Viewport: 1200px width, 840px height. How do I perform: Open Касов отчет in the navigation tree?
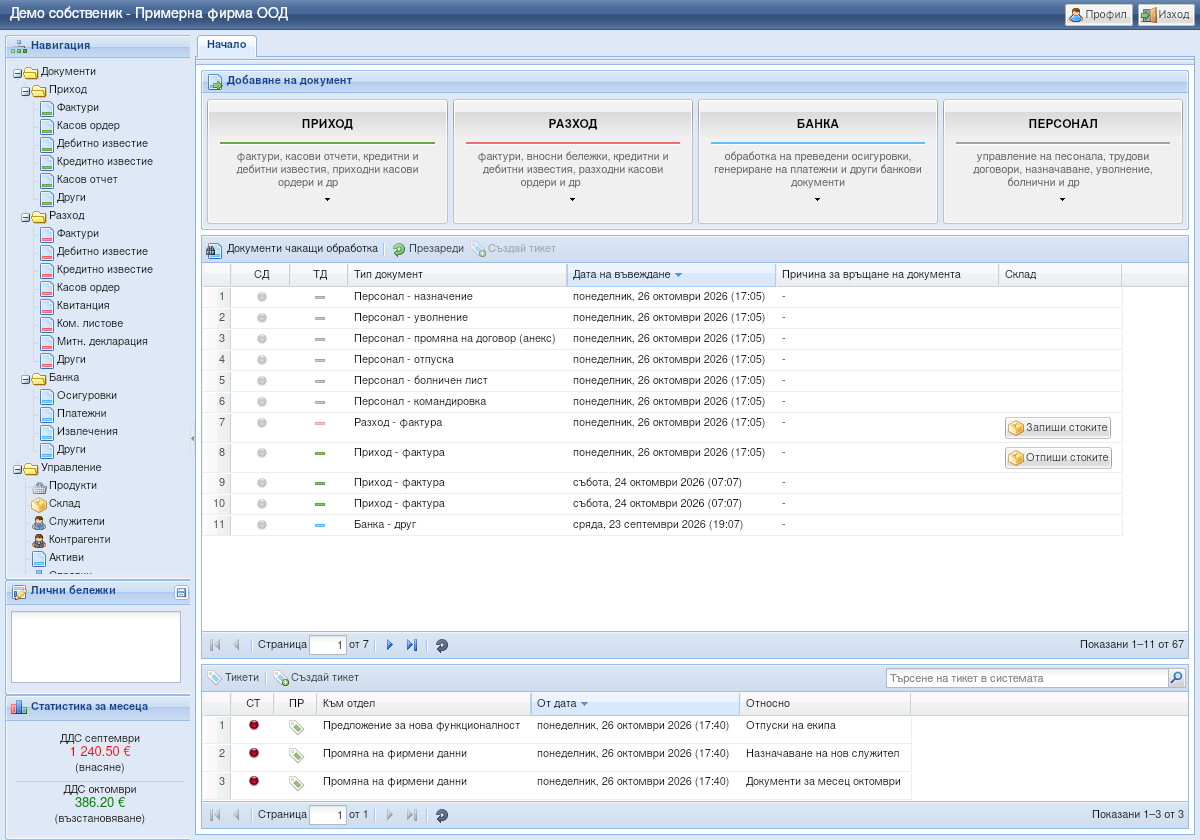[x=87, y=179]
